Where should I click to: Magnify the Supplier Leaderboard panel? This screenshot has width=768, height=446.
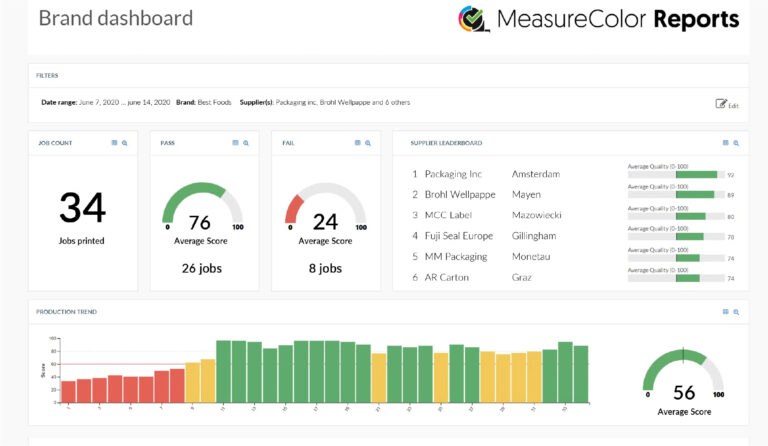[x=736, y=143]
